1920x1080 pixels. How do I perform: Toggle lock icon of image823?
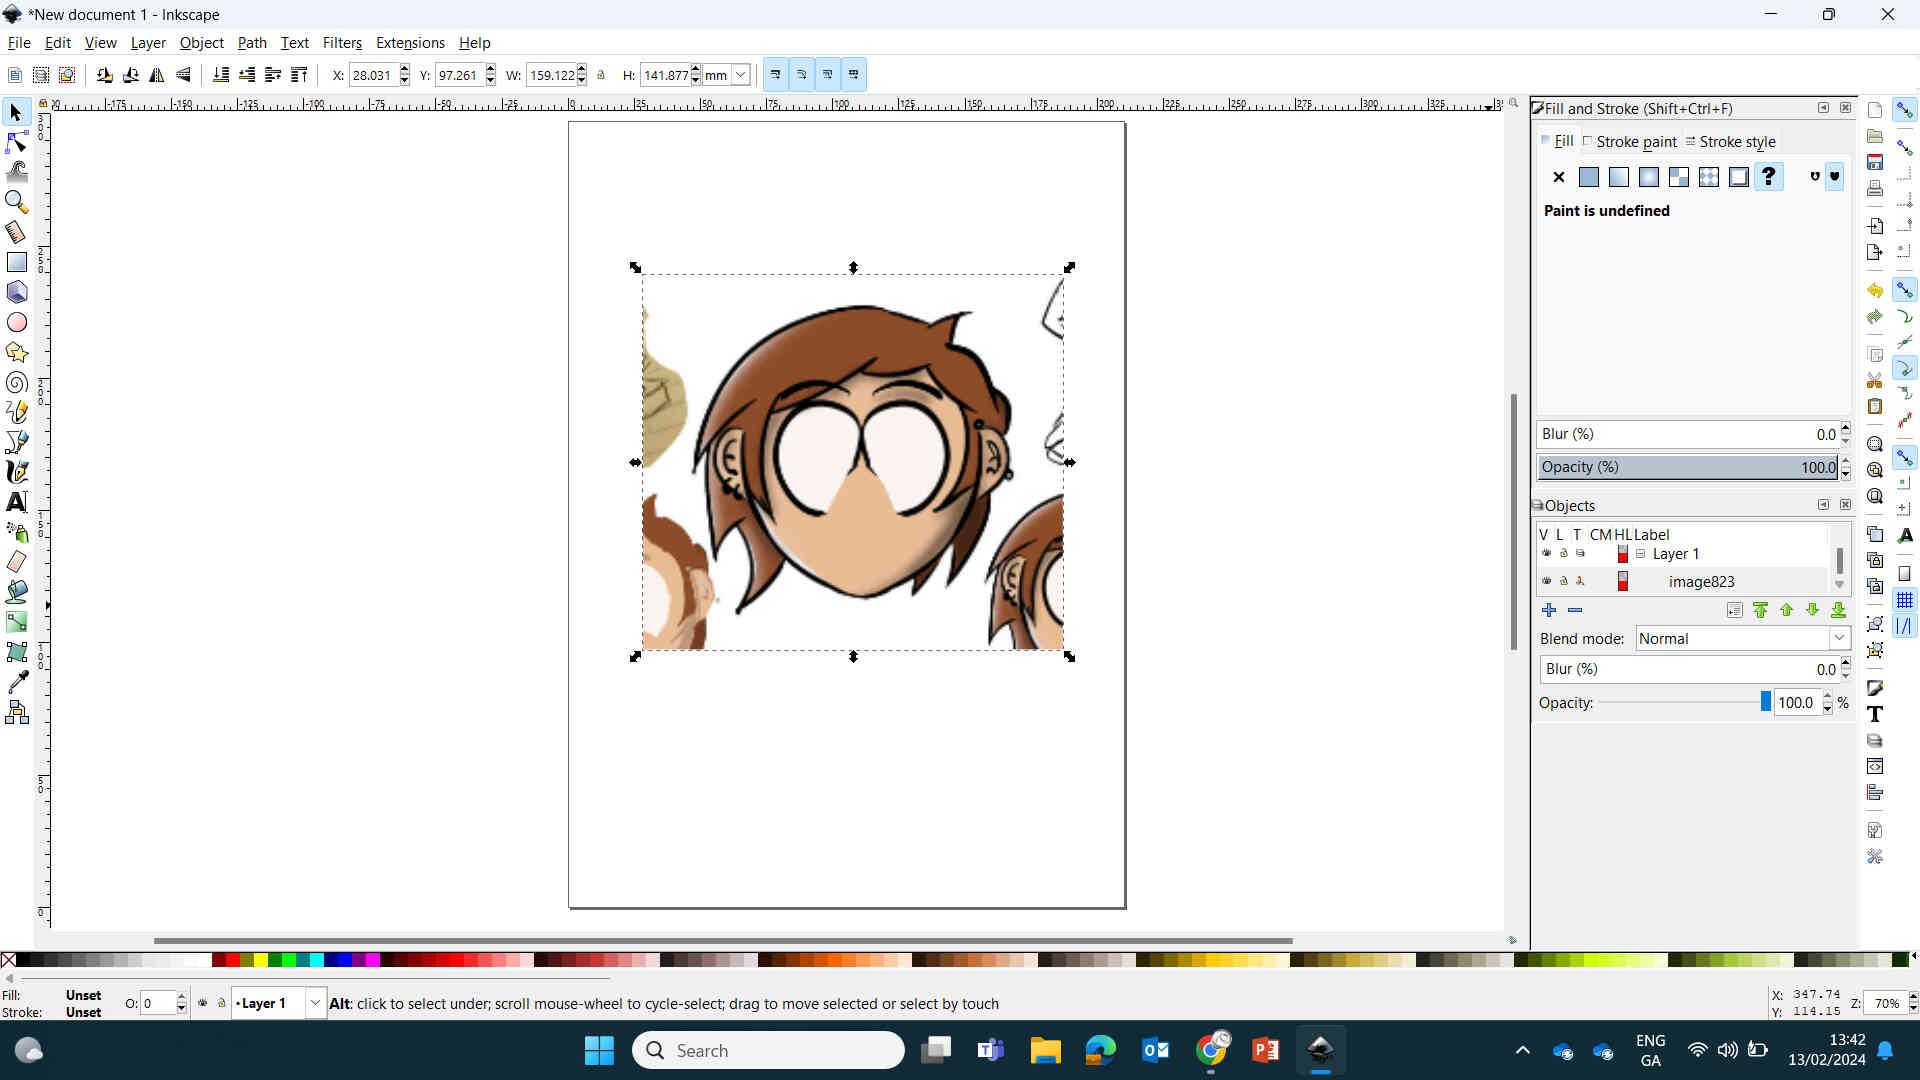(1564, 581)
